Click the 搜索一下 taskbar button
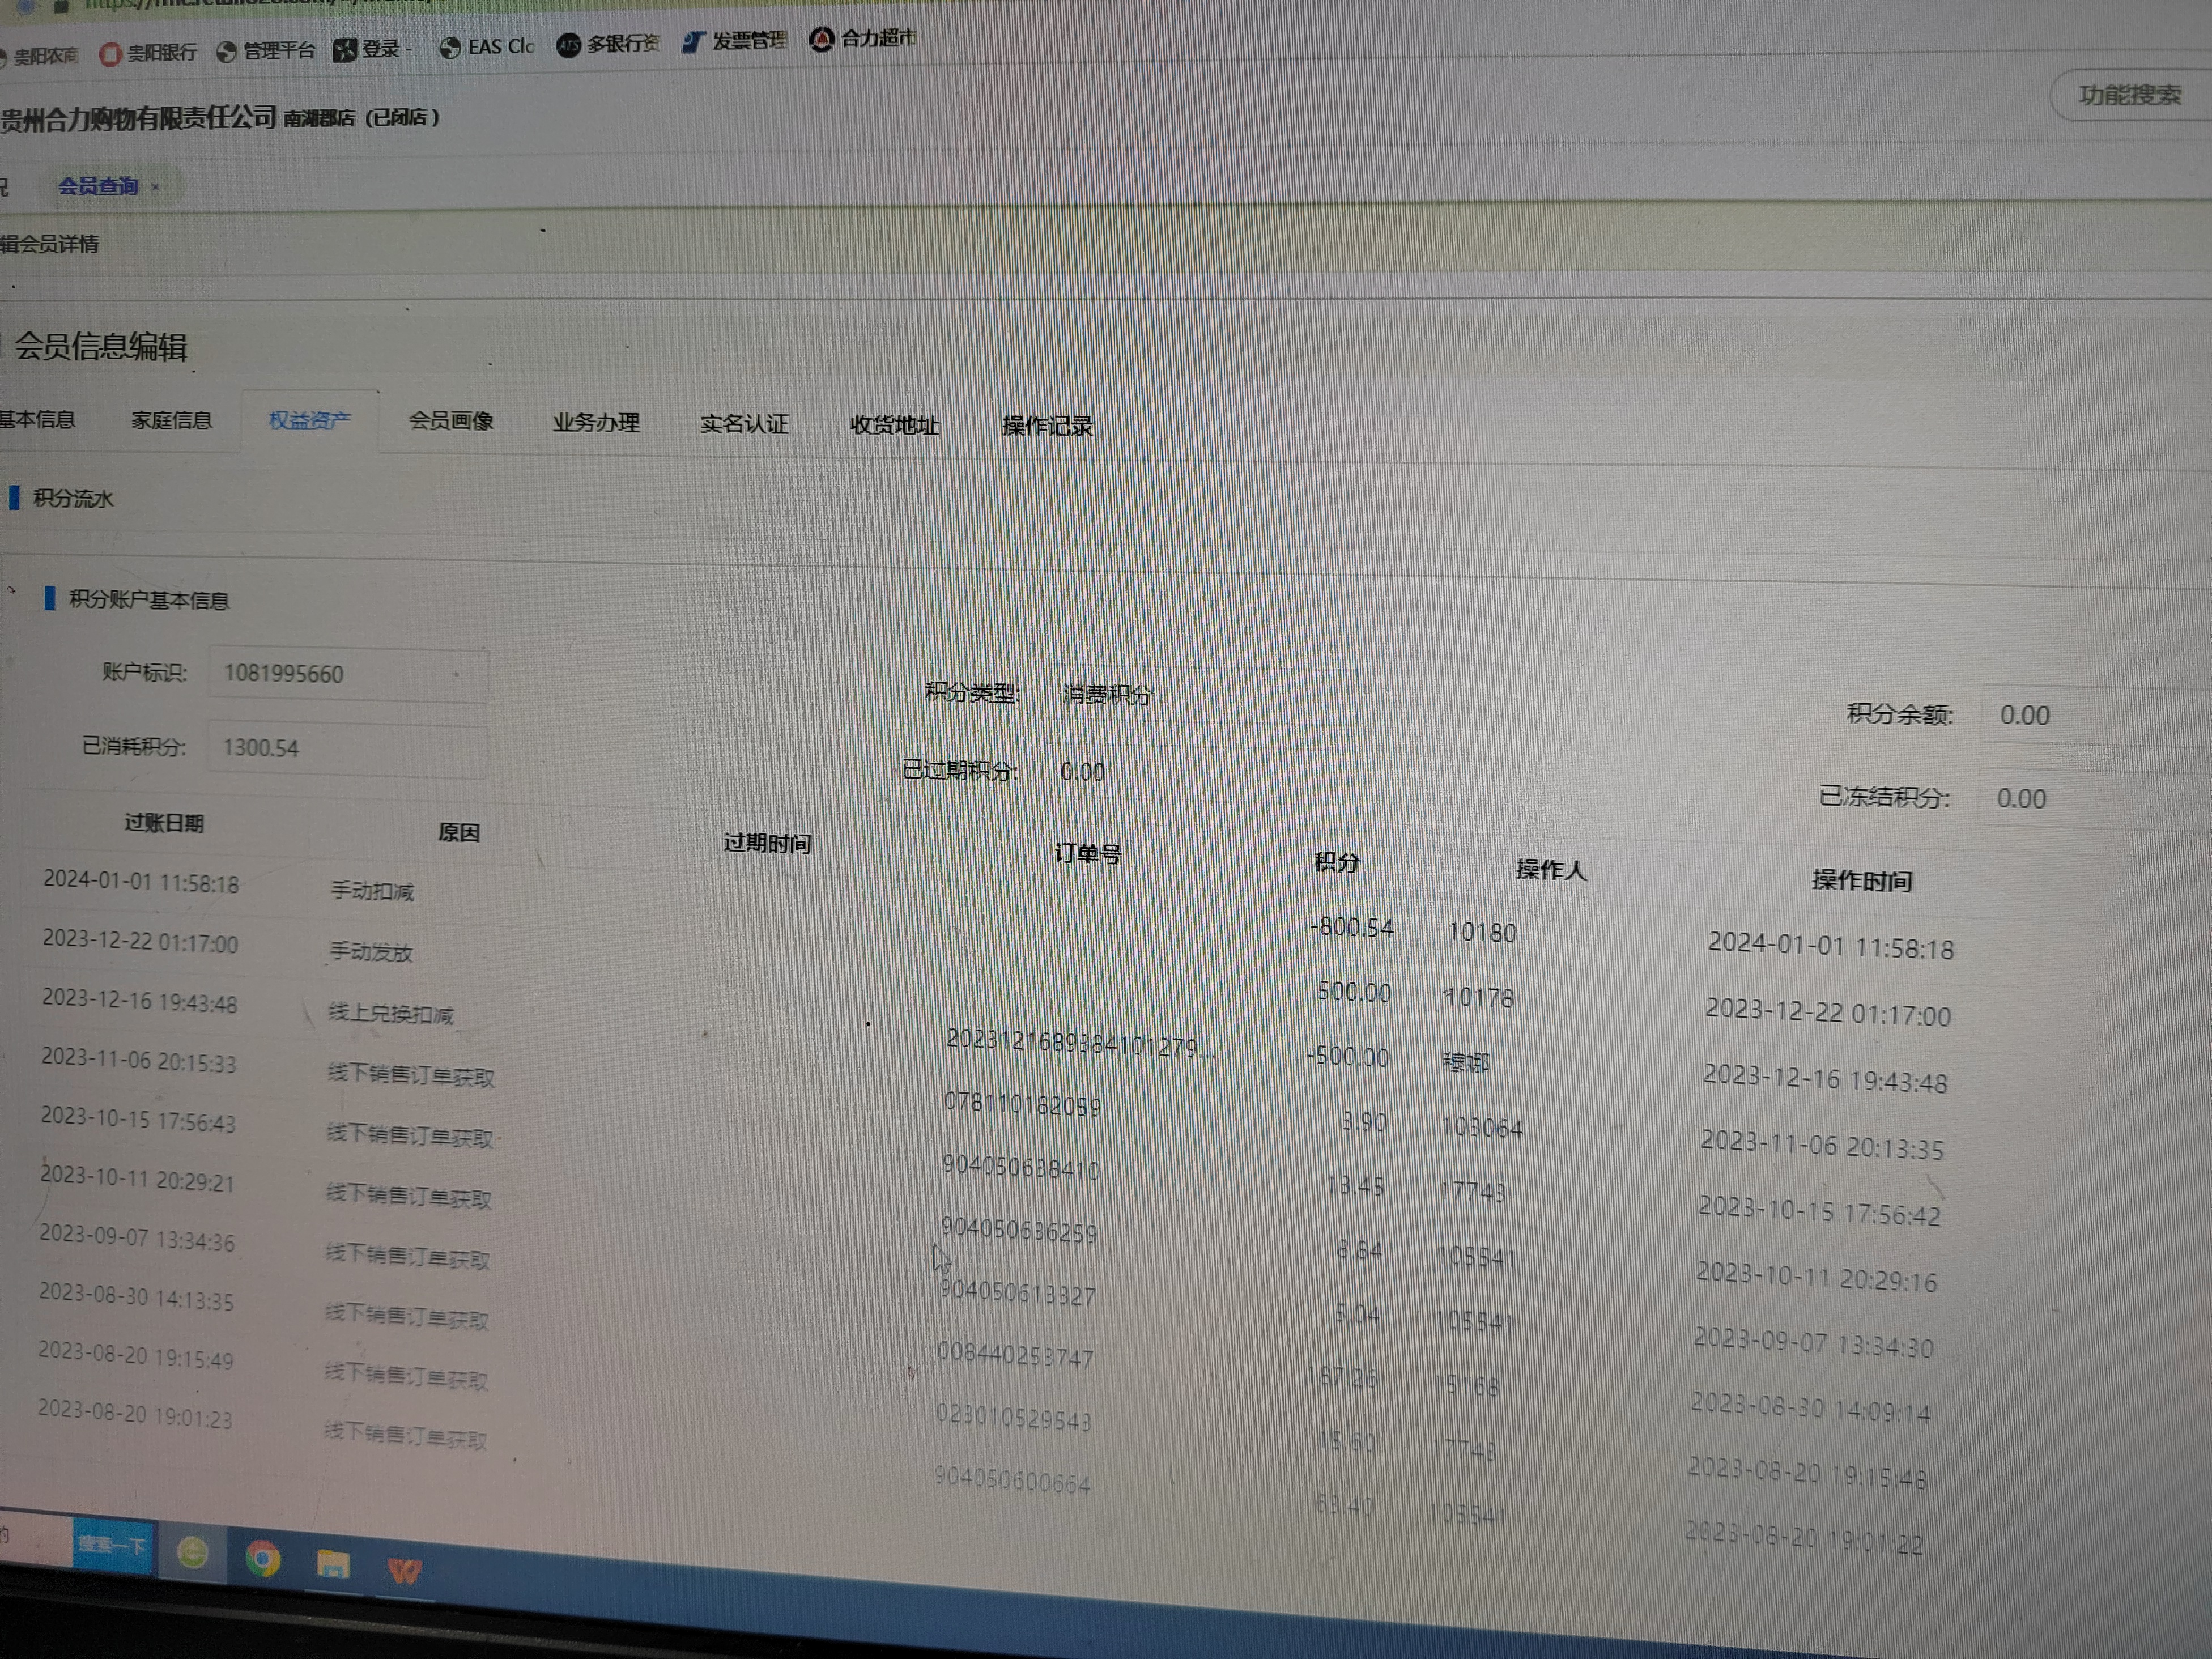Viewport: 2212px width, 1659px height. click(112, 1545)
